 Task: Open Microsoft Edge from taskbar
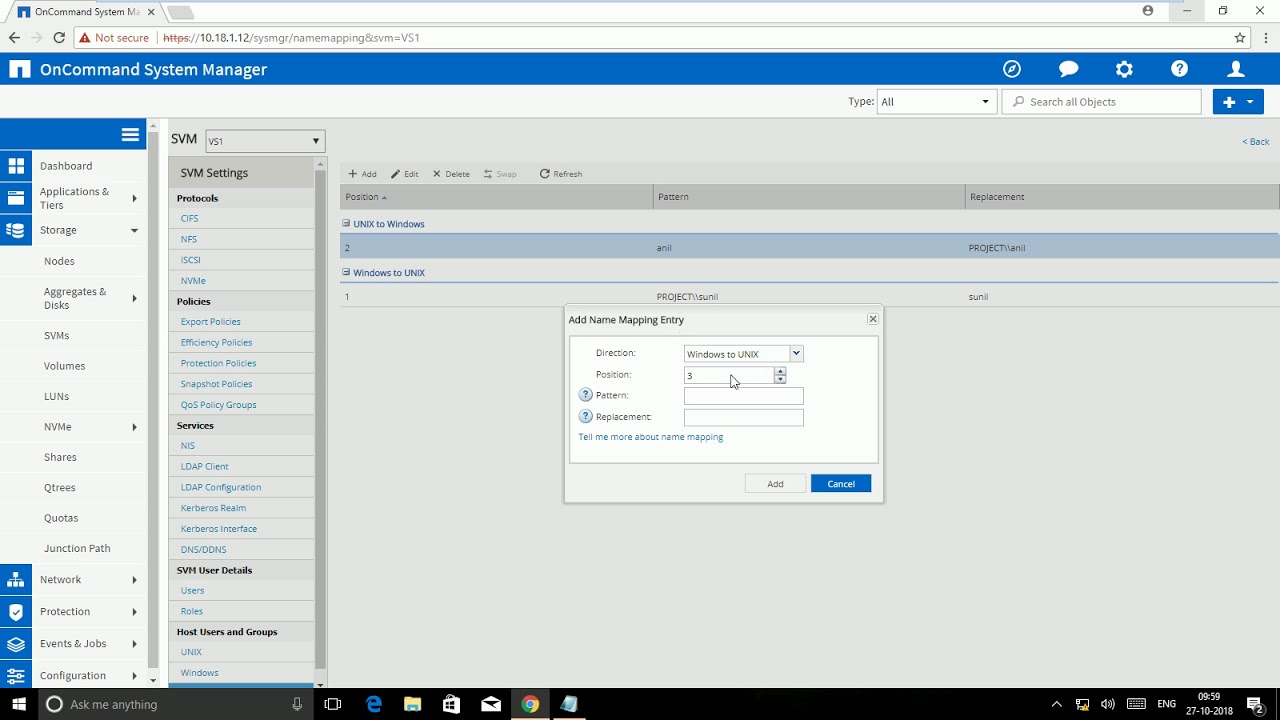374,704
